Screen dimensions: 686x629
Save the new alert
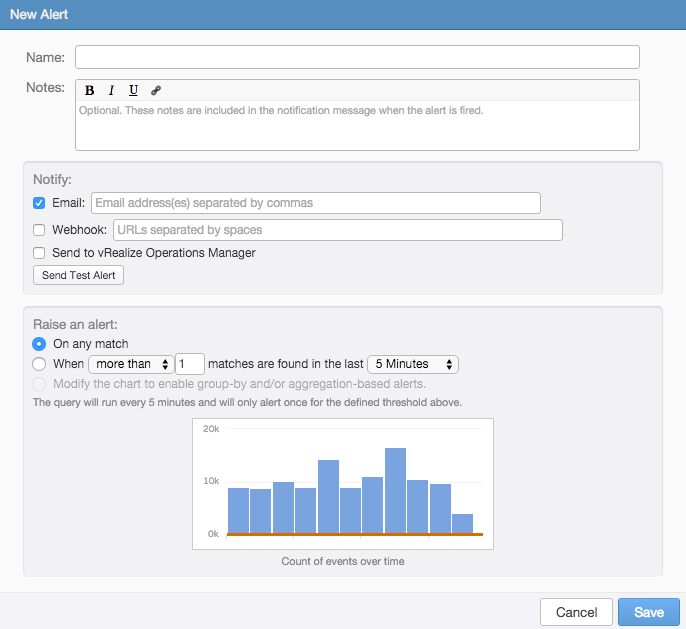(x=648, y=612)
